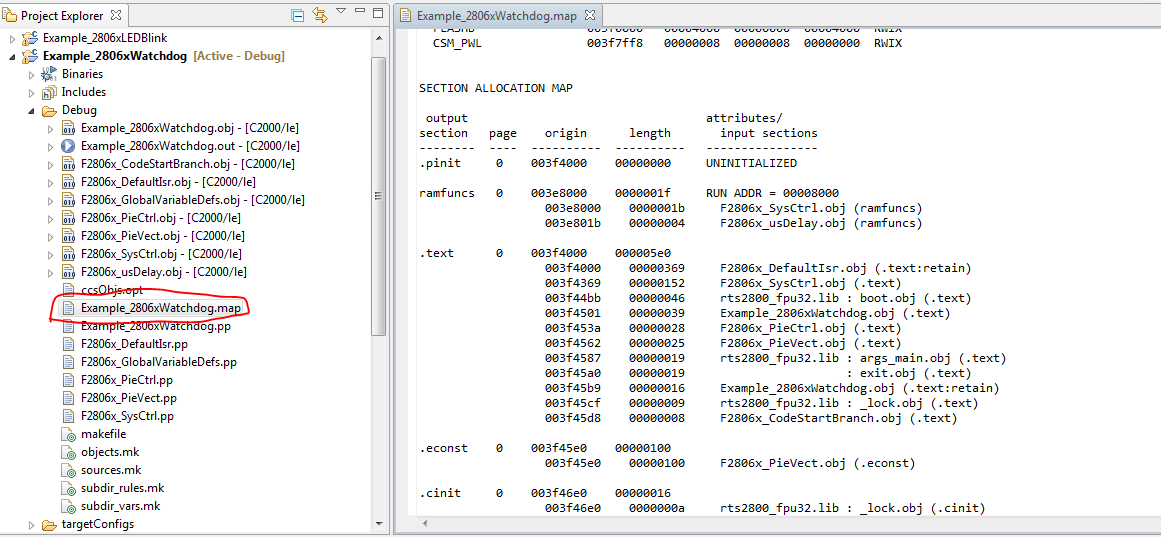Click Project Explorer vertical scrollbar thumb

(x=379, y=194)
